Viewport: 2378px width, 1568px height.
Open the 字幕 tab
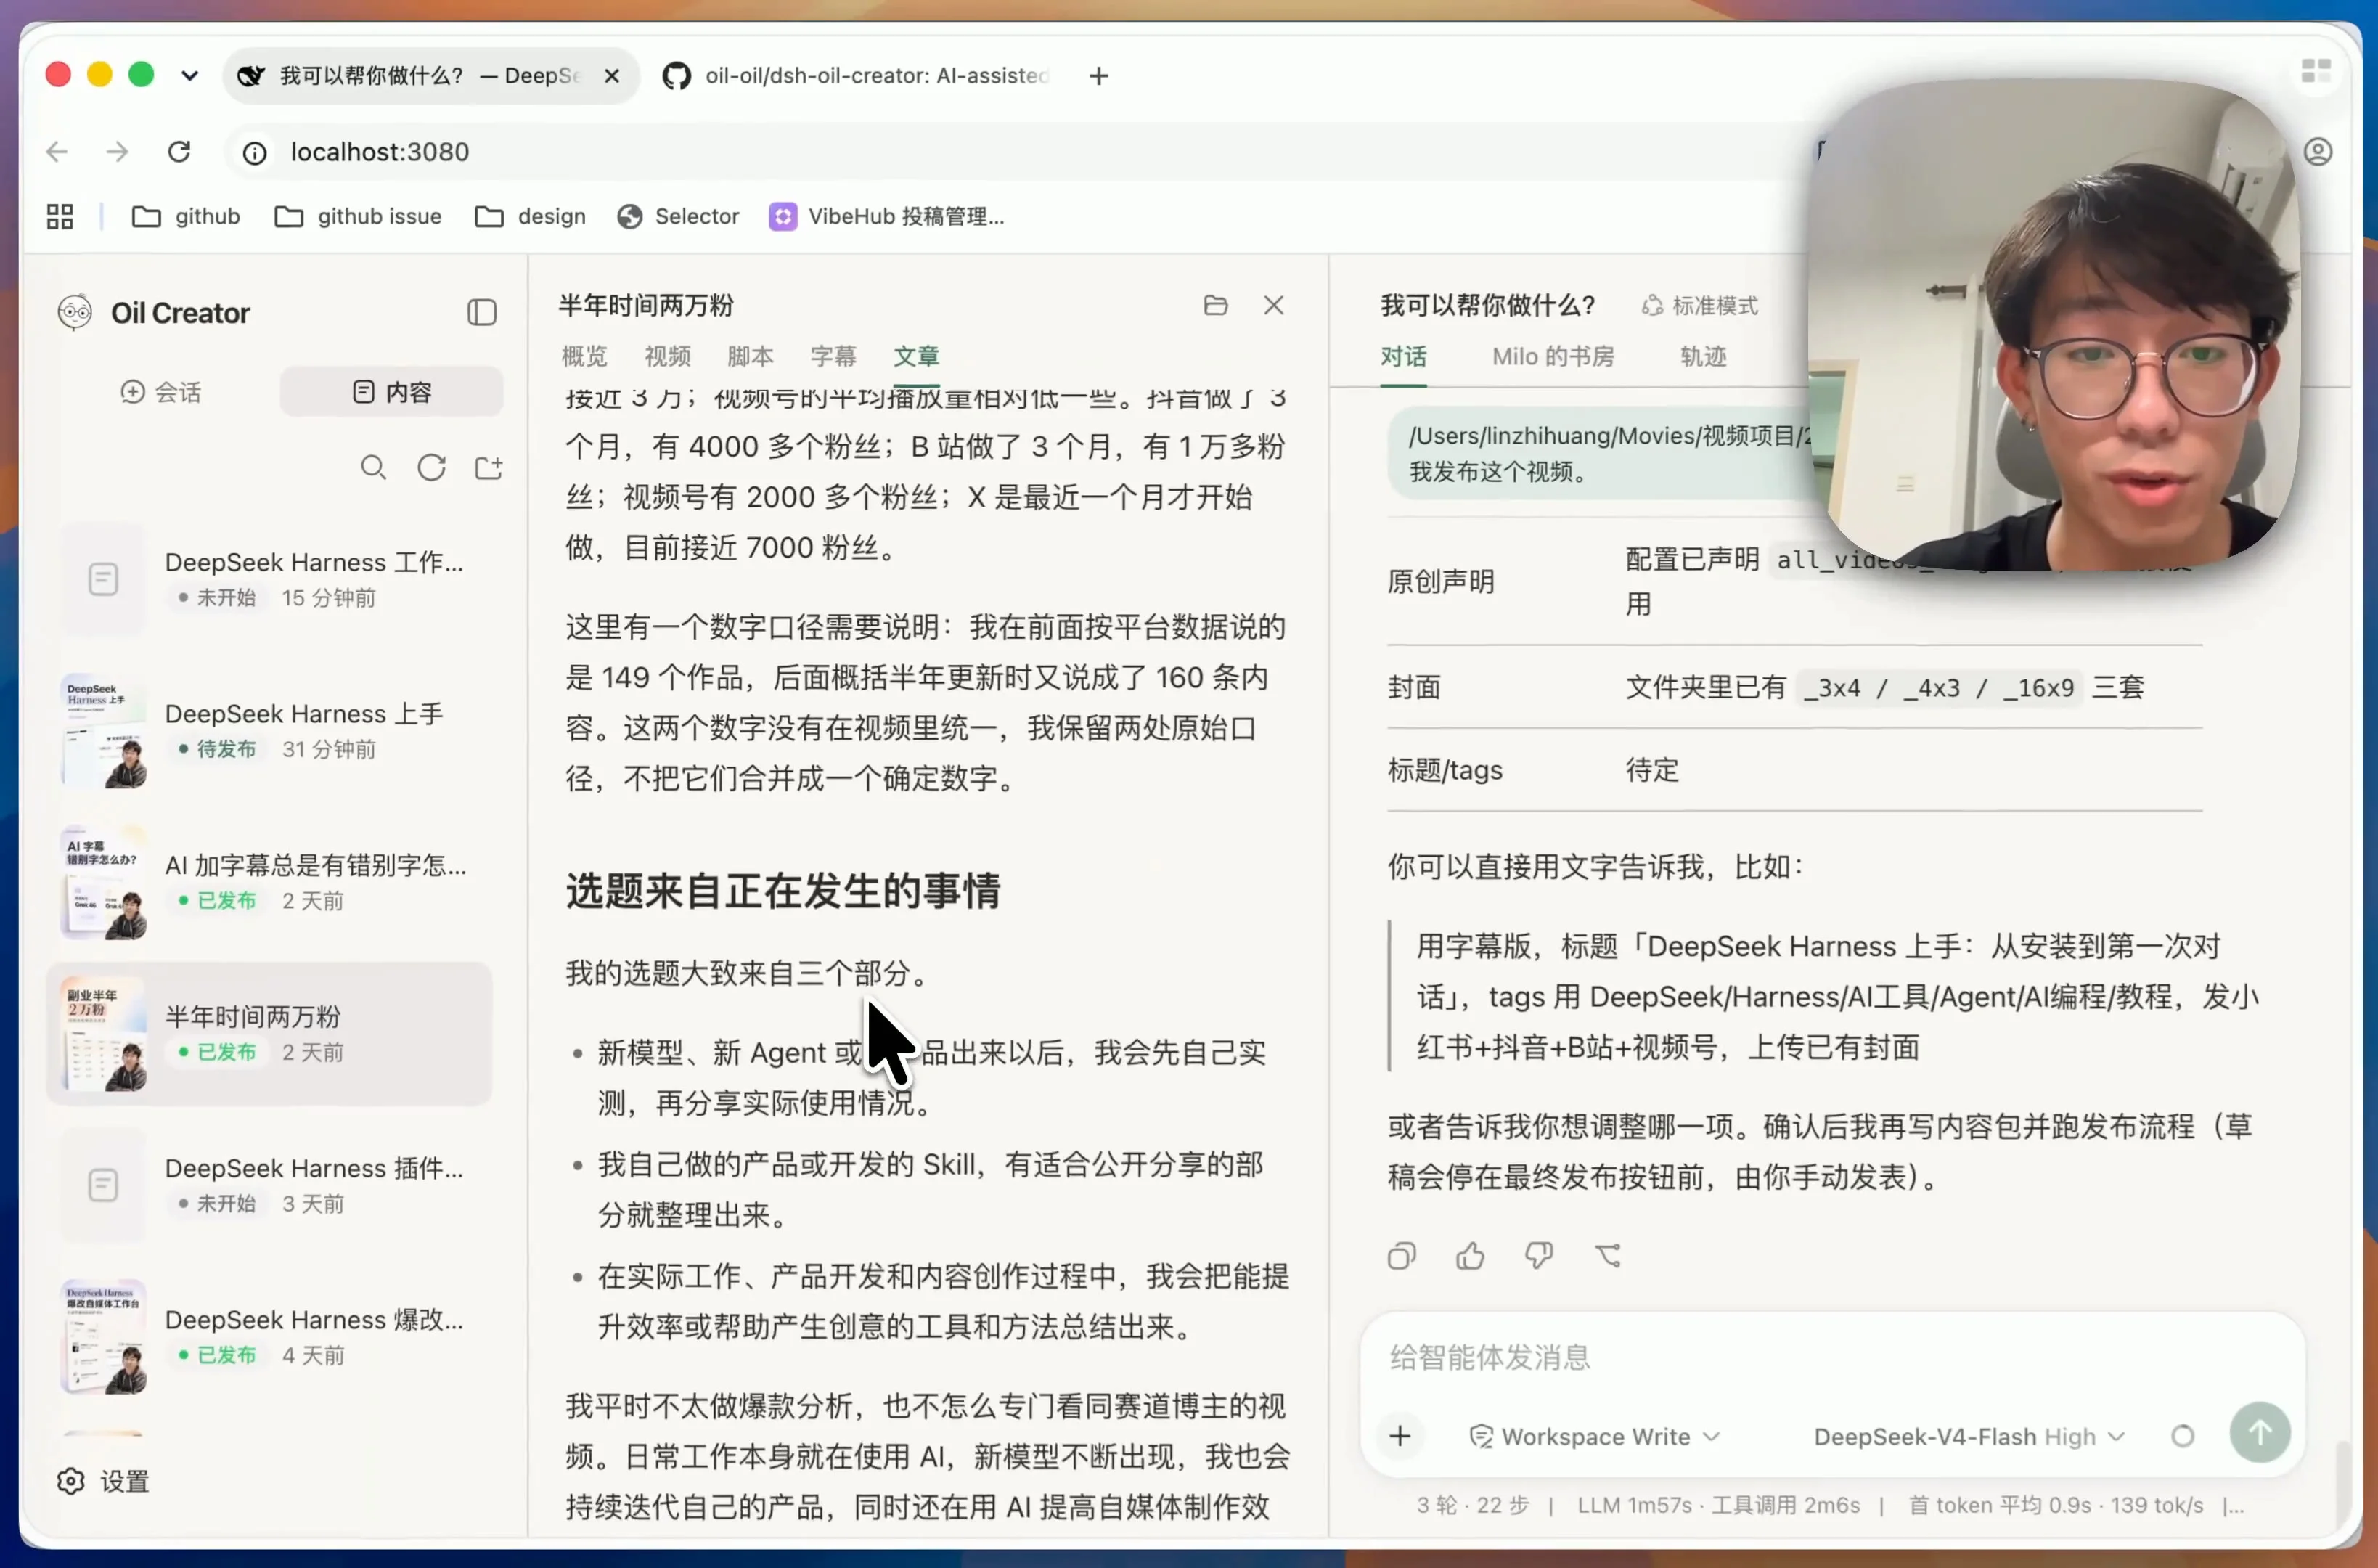pyautogui.click(x=833, y=356)
